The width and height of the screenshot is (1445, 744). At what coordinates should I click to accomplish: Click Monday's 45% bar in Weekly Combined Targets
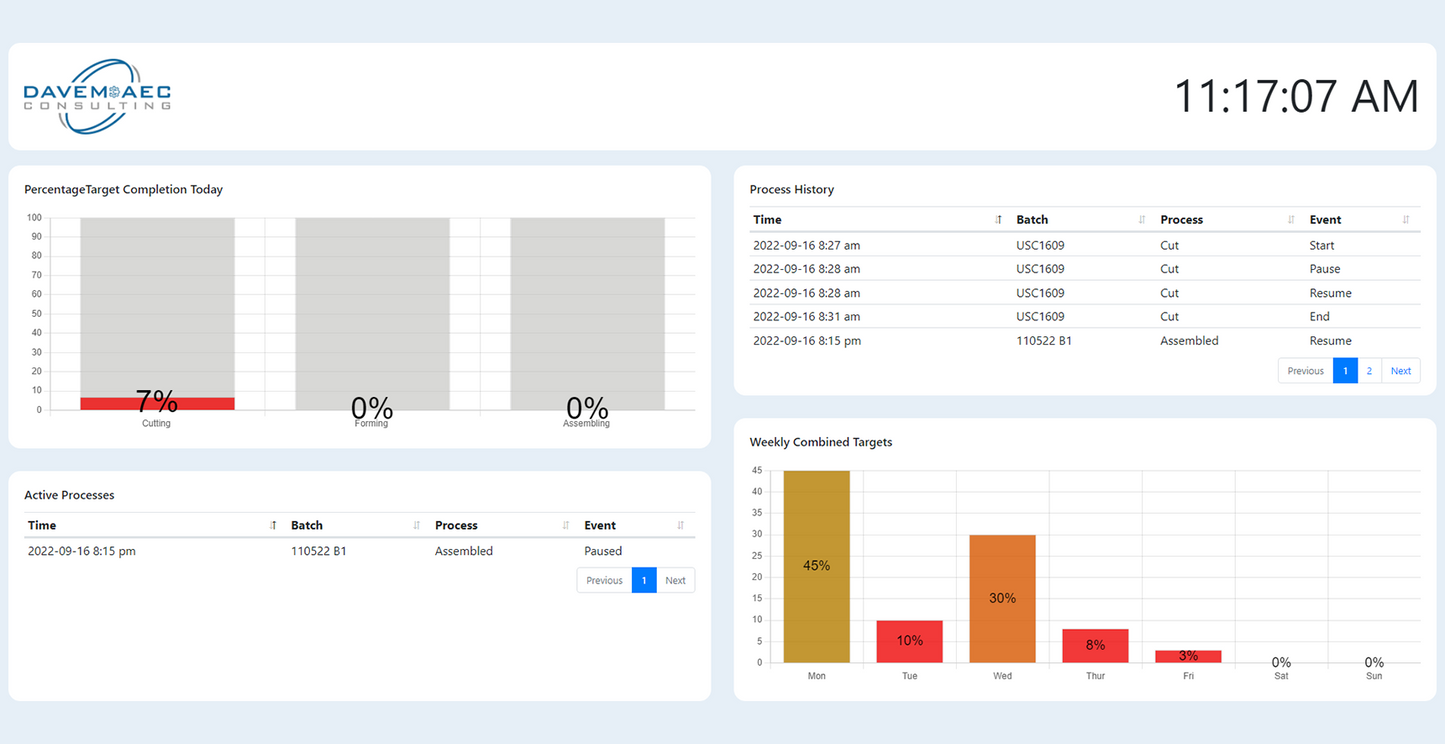(x=816, y=565)
